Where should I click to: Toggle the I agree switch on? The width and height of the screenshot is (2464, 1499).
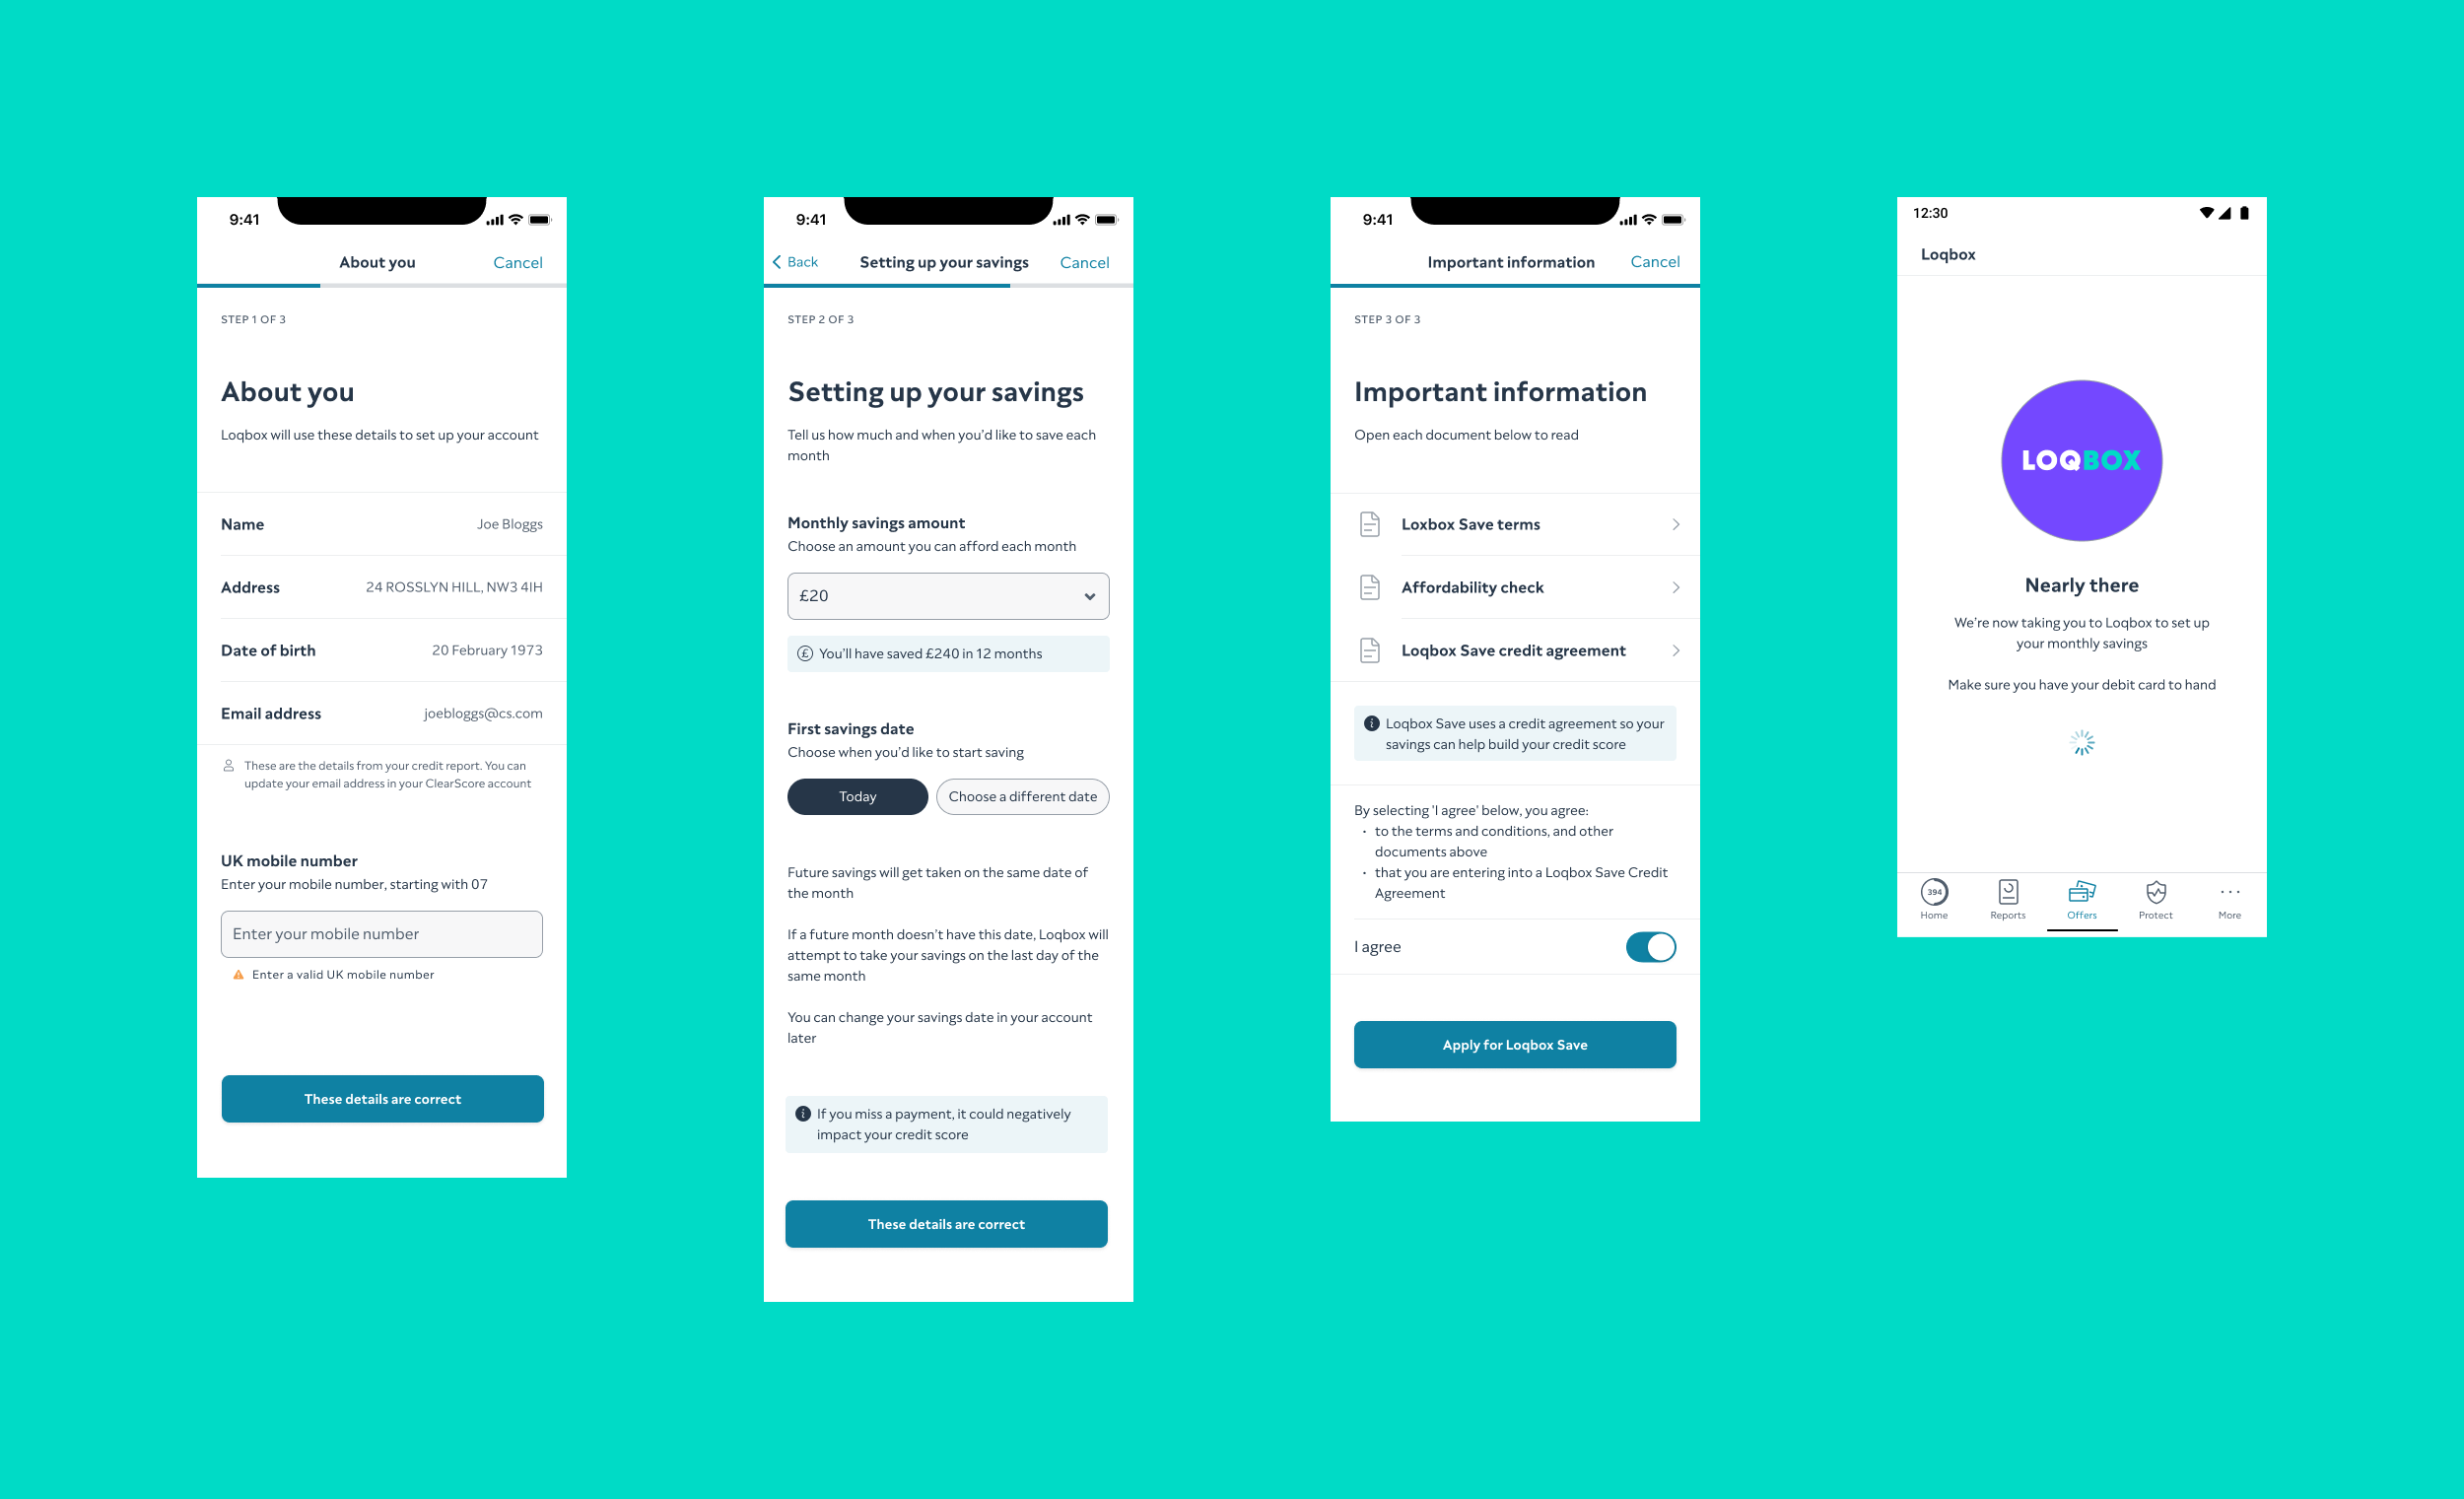point(1649,946)
